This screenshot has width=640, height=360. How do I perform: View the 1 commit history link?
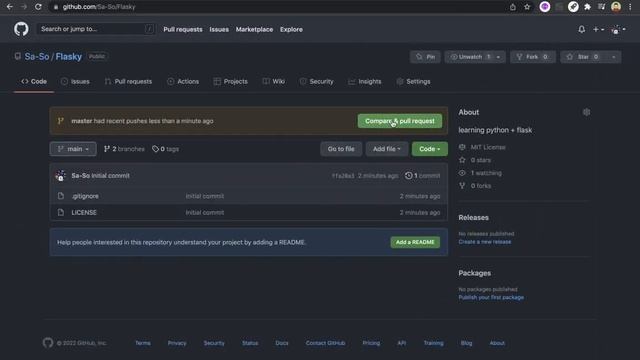(422, 176)
